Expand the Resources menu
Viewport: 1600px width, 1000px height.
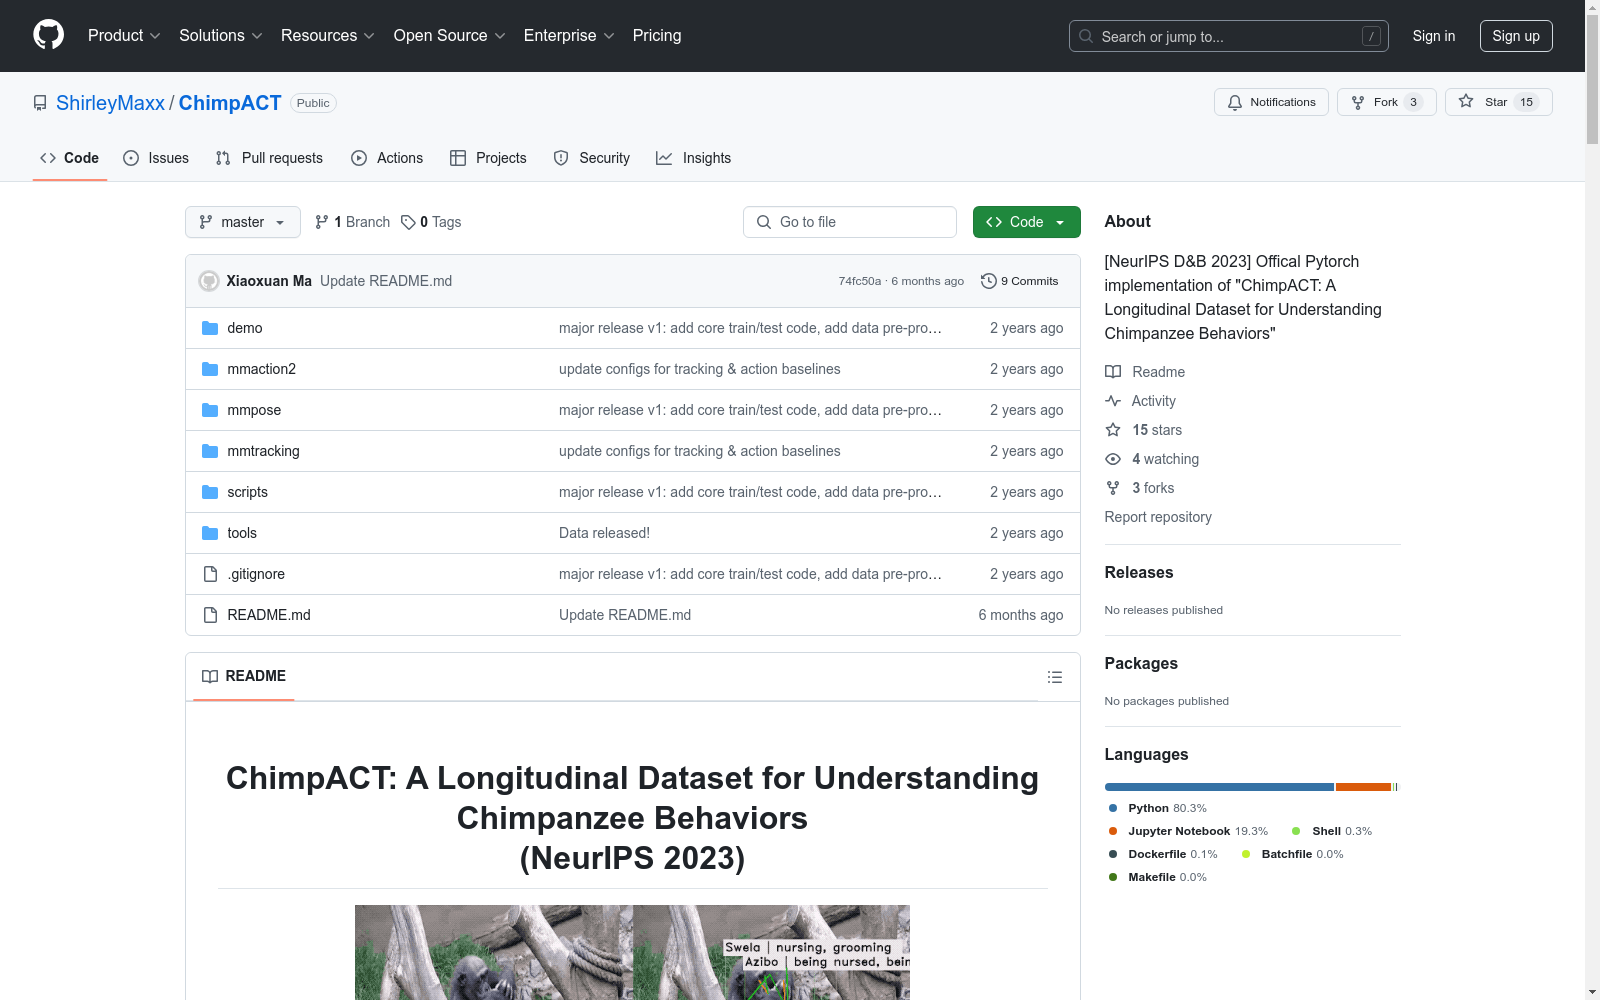pyautogui.click(x=328, y=35)
